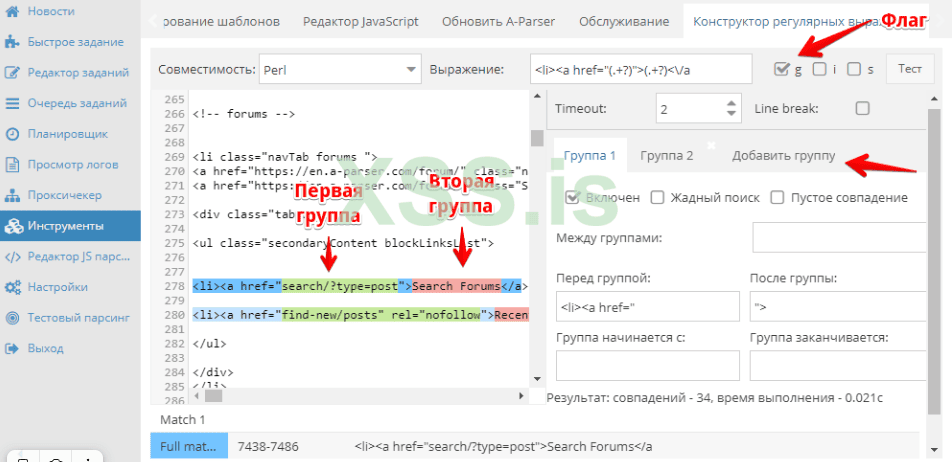Image resolution: width=952 pixels, height=462 pixels.
Task: Click the Настройки gears icon
Action: click(12, 287)
